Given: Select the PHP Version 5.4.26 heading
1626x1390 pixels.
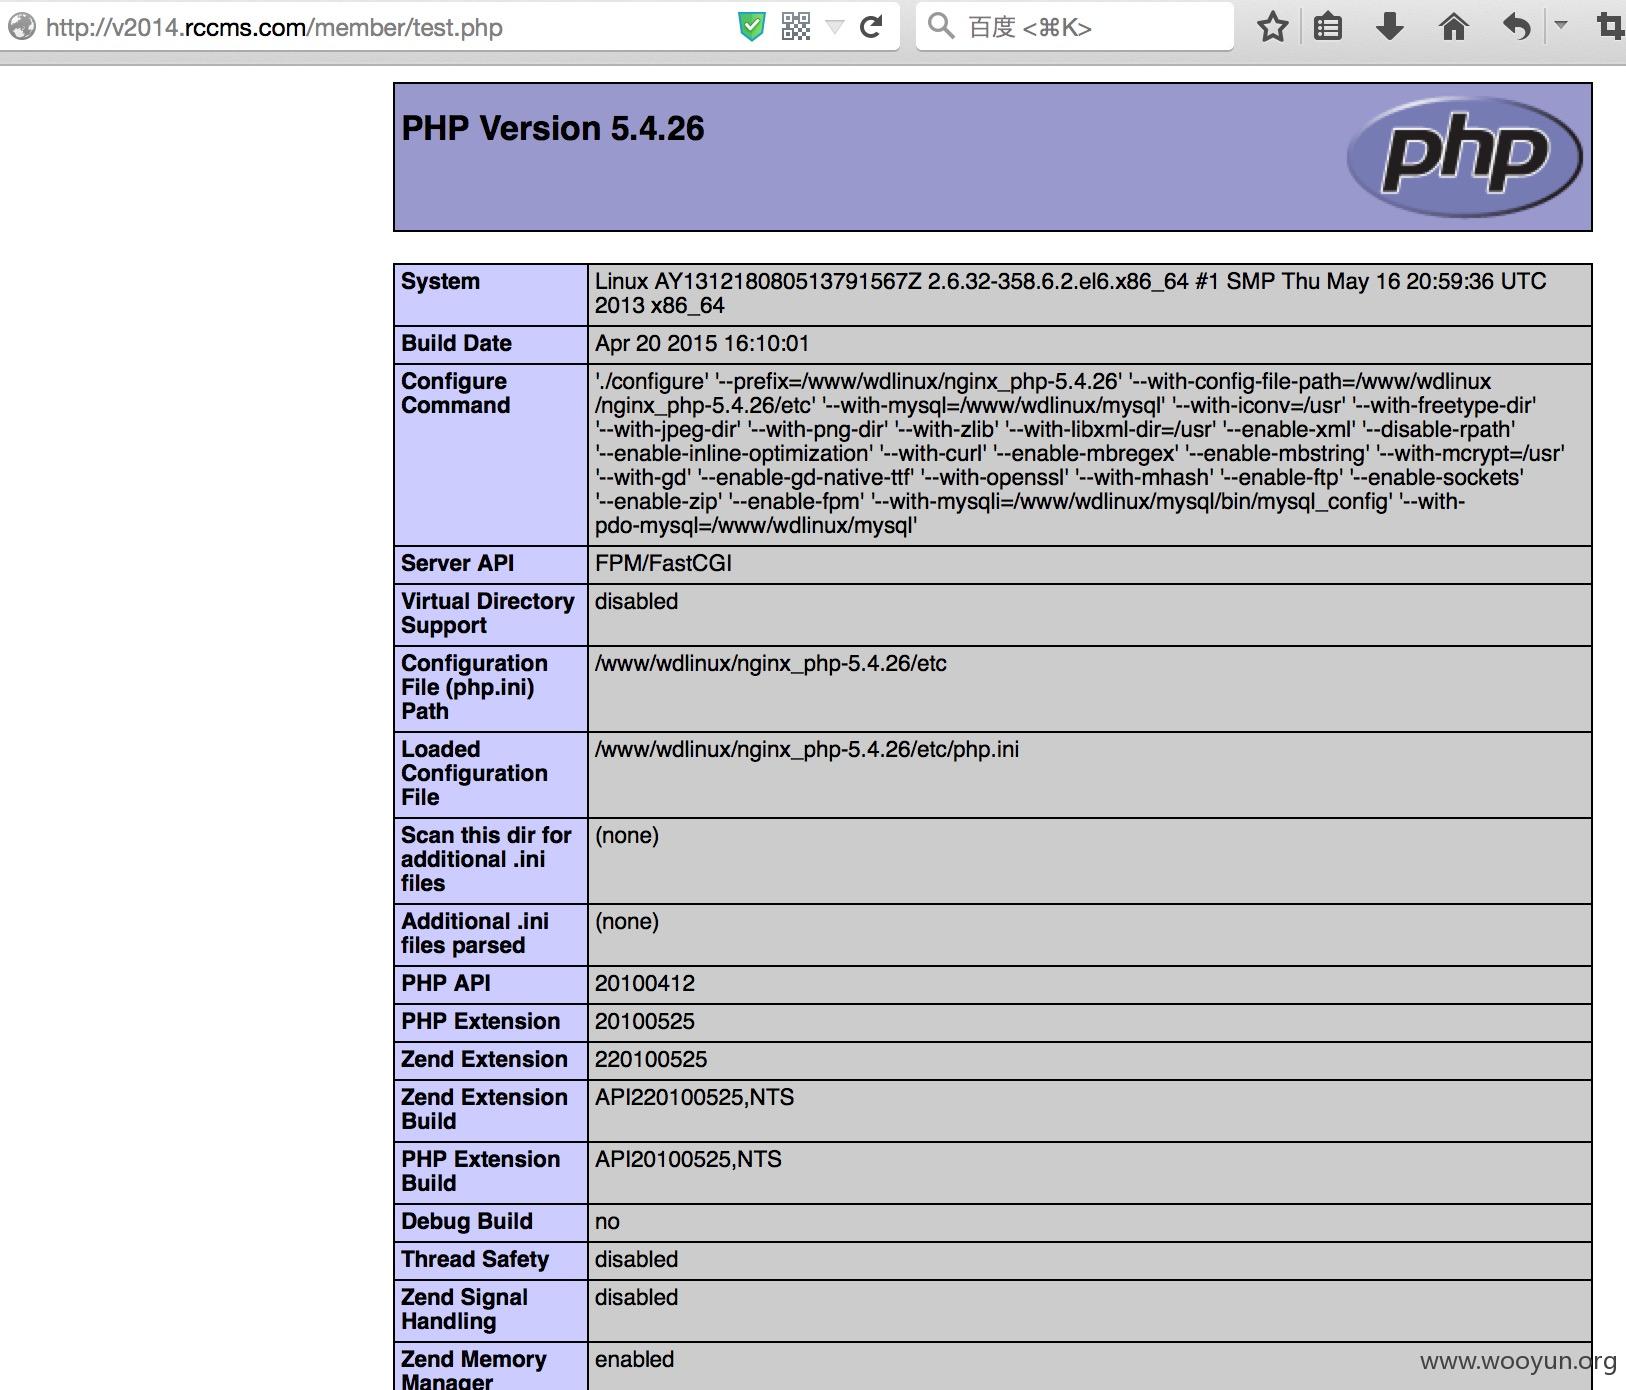Looking at the screenshot, I should [553, 129].
